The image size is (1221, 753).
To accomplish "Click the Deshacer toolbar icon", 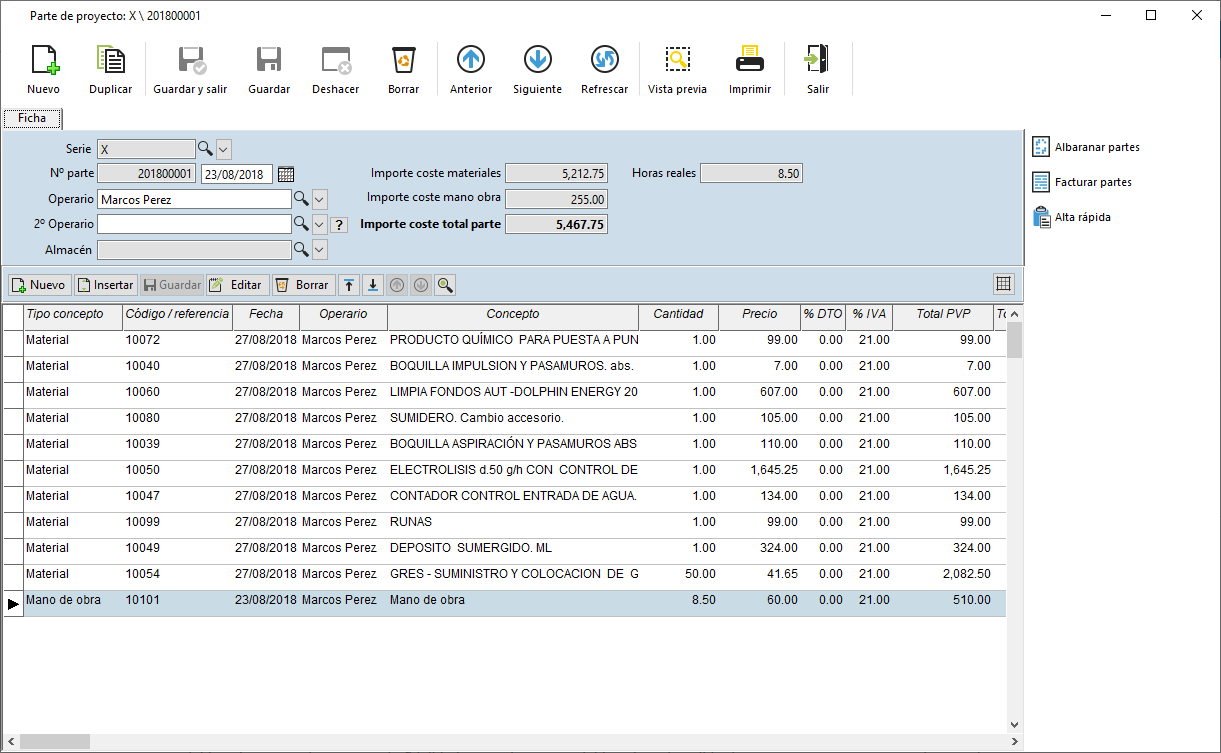I will coord(335,60).
